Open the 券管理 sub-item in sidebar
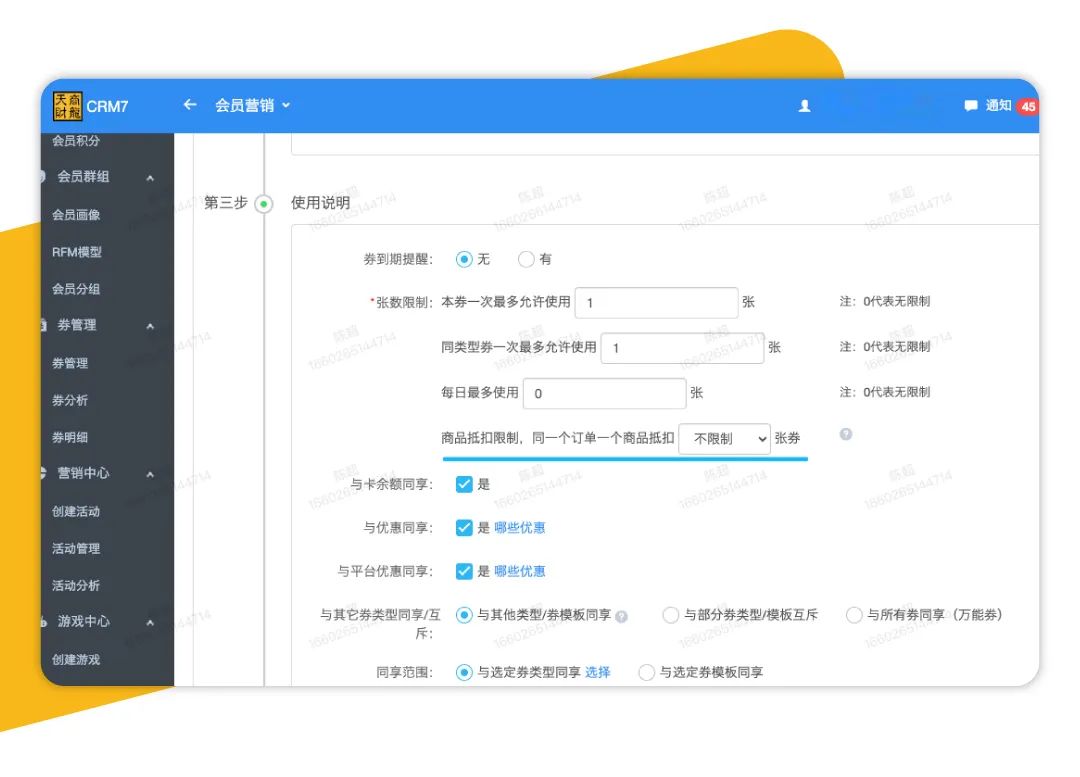1080x777 pixels. 70,363
